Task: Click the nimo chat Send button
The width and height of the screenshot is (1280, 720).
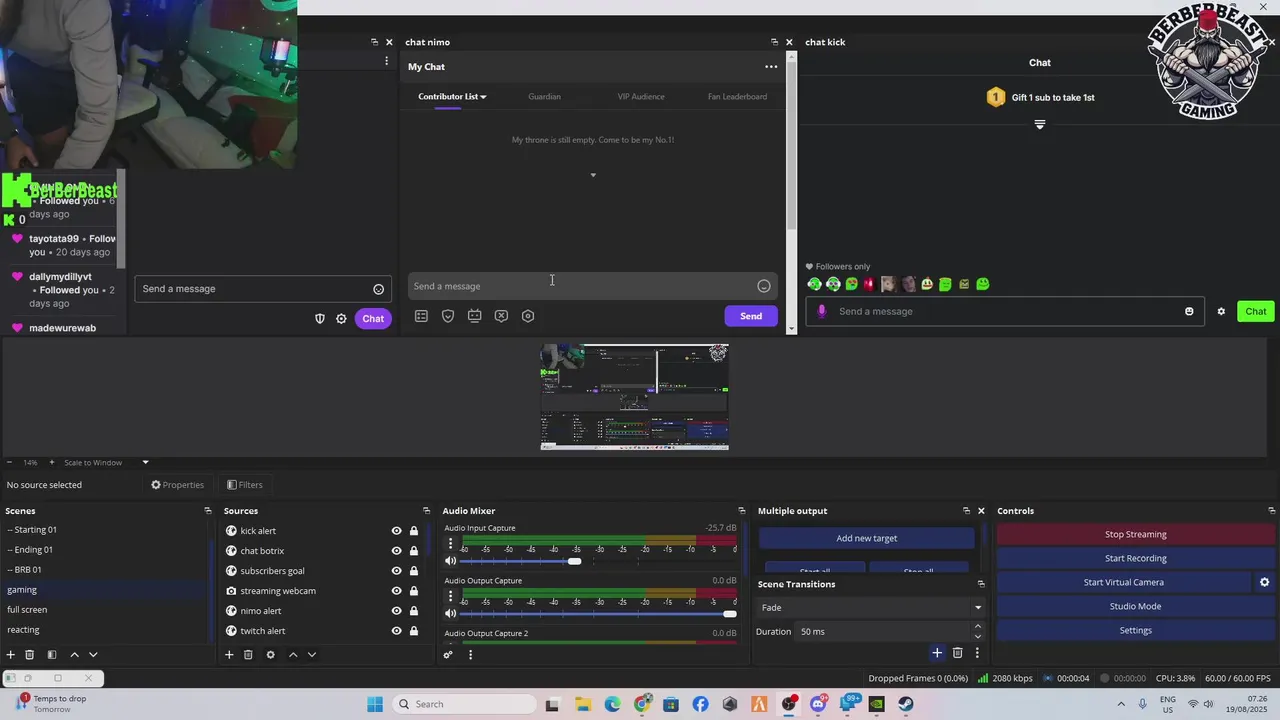Action: [751, 316]
